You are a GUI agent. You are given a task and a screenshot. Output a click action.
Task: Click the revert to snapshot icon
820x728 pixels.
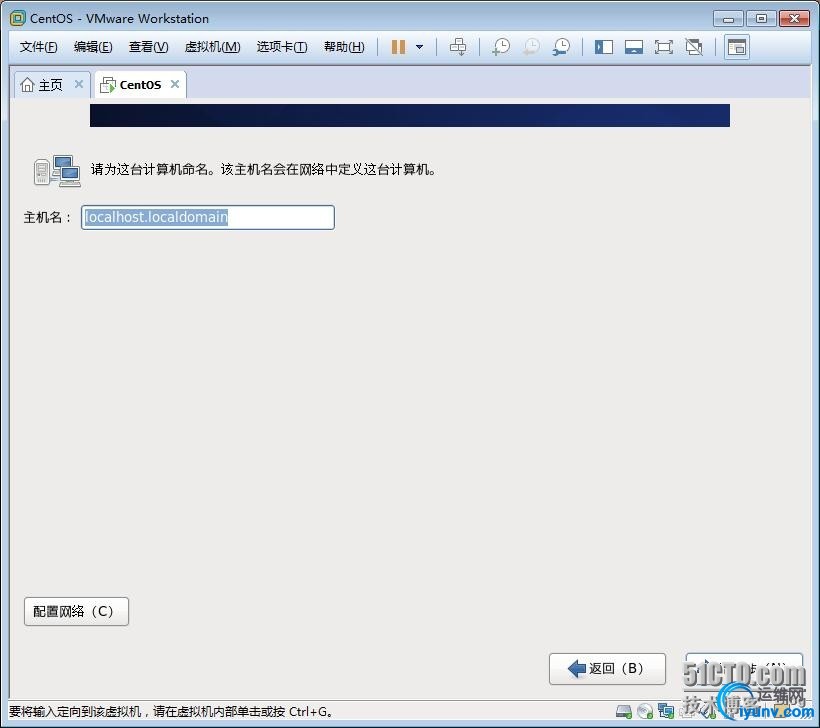[x=531, y=47]
